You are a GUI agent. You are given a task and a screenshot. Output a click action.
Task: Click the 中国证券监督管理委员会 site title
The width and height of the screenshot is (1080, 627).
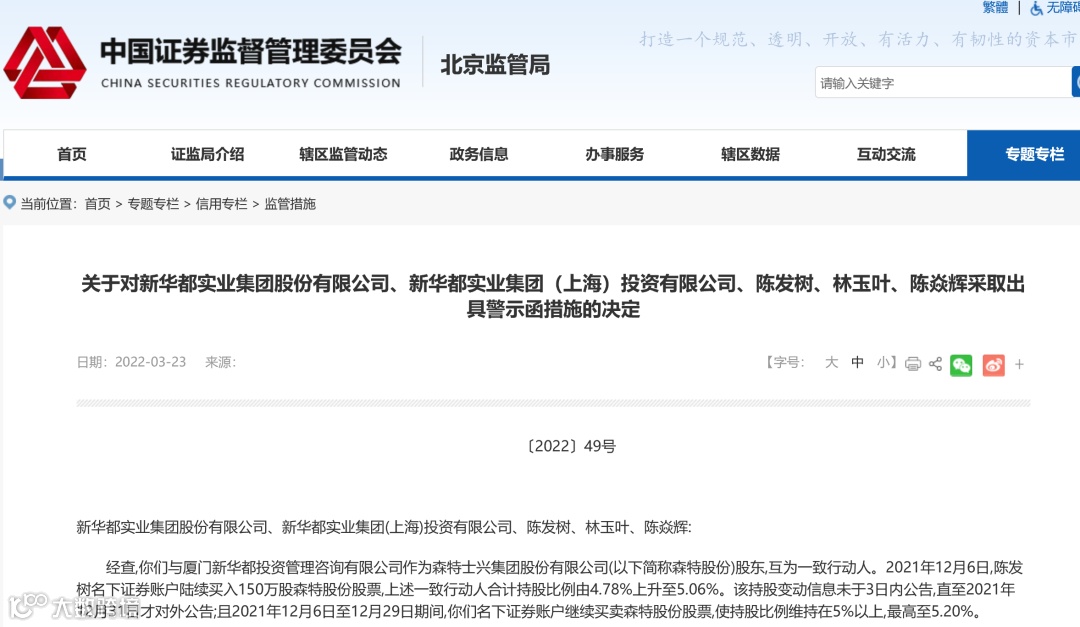(x=251, y=51)
